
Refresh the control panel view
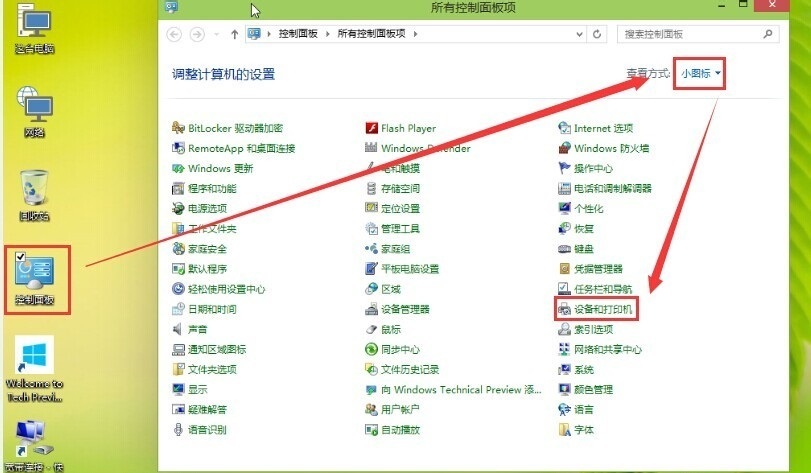(x=597, y=34)
